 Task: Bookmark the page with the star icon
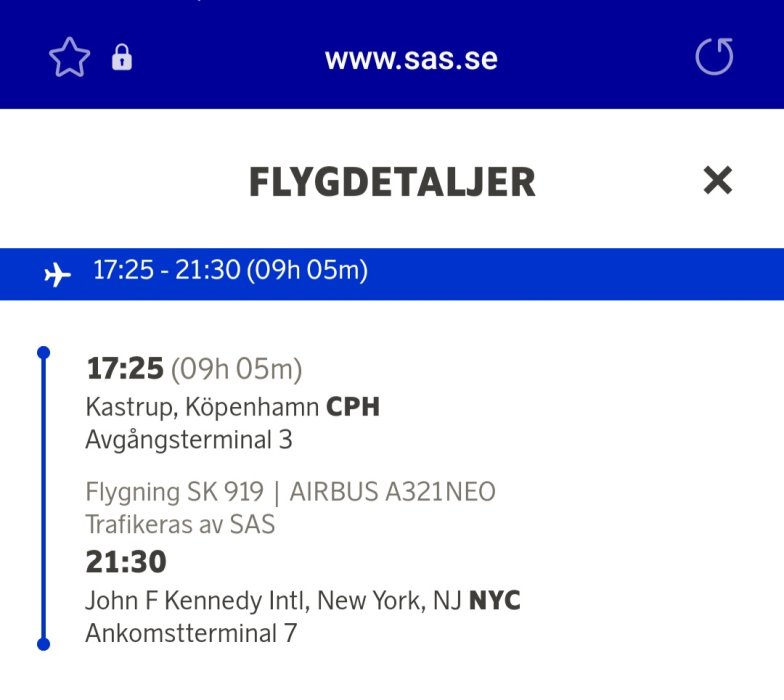point(69,58)
